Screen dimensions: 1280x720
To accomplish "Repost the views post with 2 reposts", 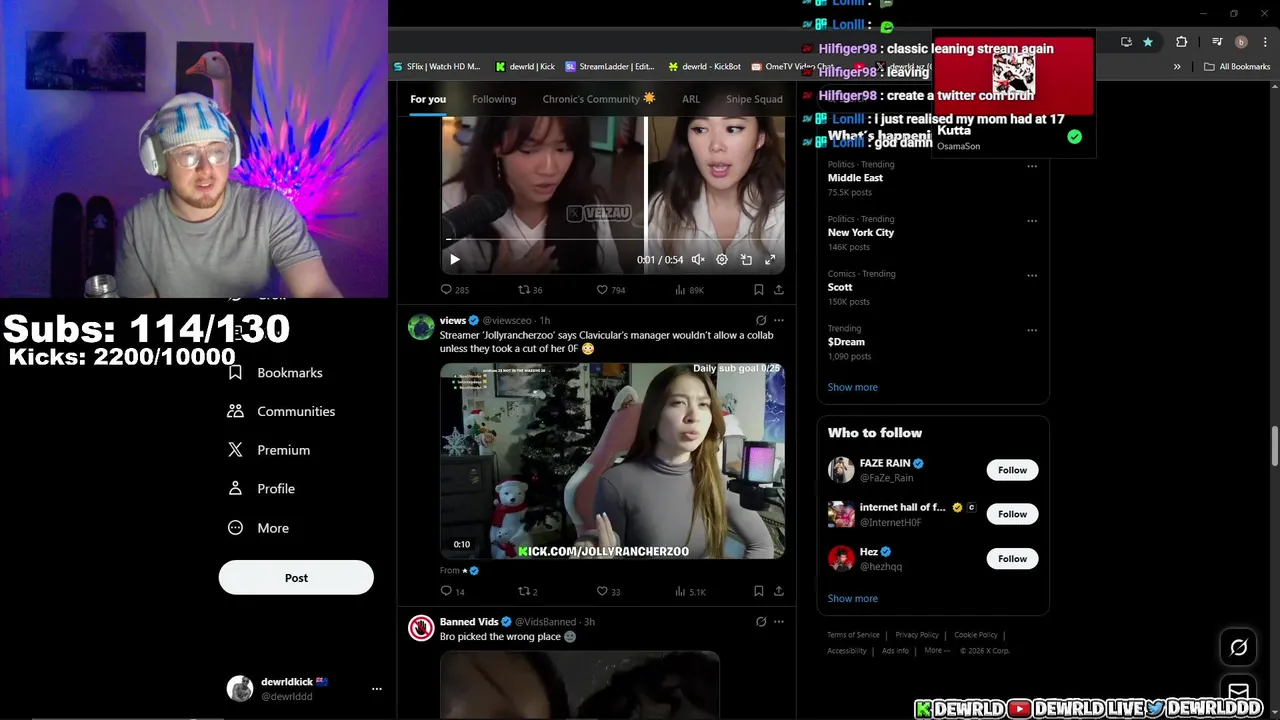I will click(528, 591).
